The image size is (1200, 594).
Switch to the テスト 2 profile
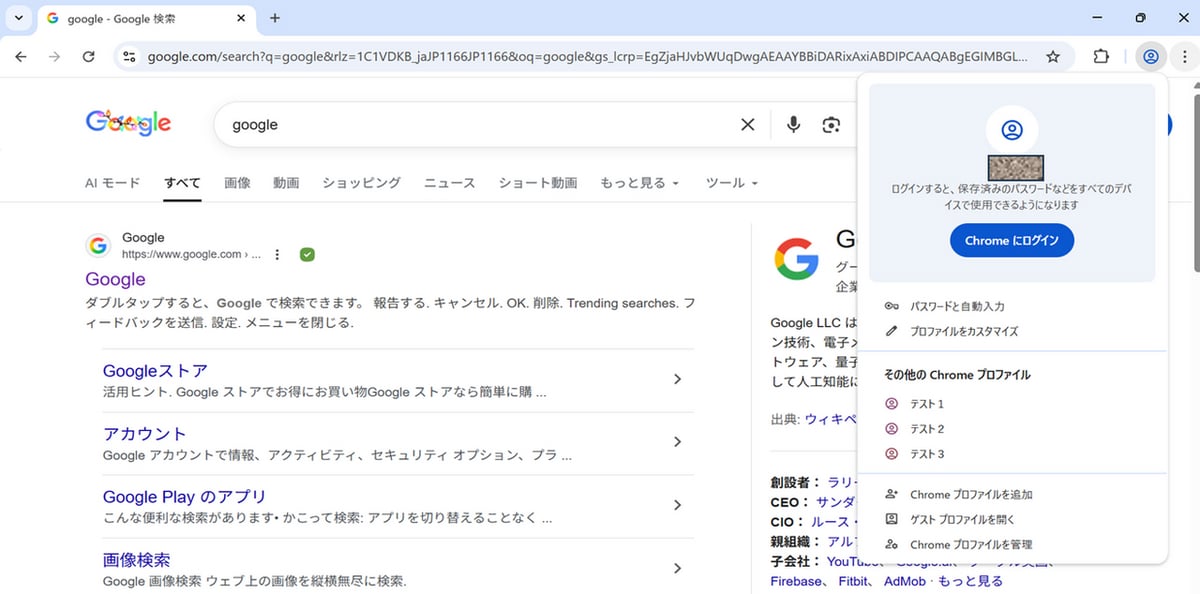pyautogui.click(x=926, y=429)
